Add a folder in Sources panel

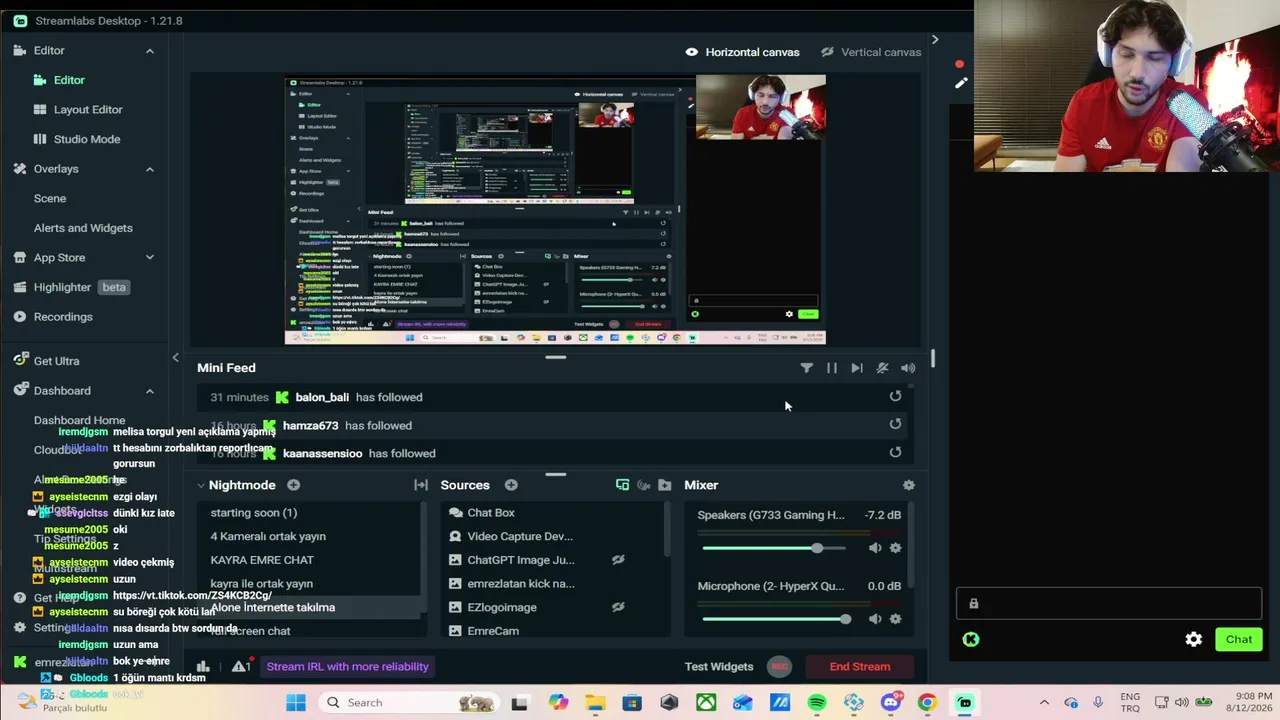click(x=665, y=485)
